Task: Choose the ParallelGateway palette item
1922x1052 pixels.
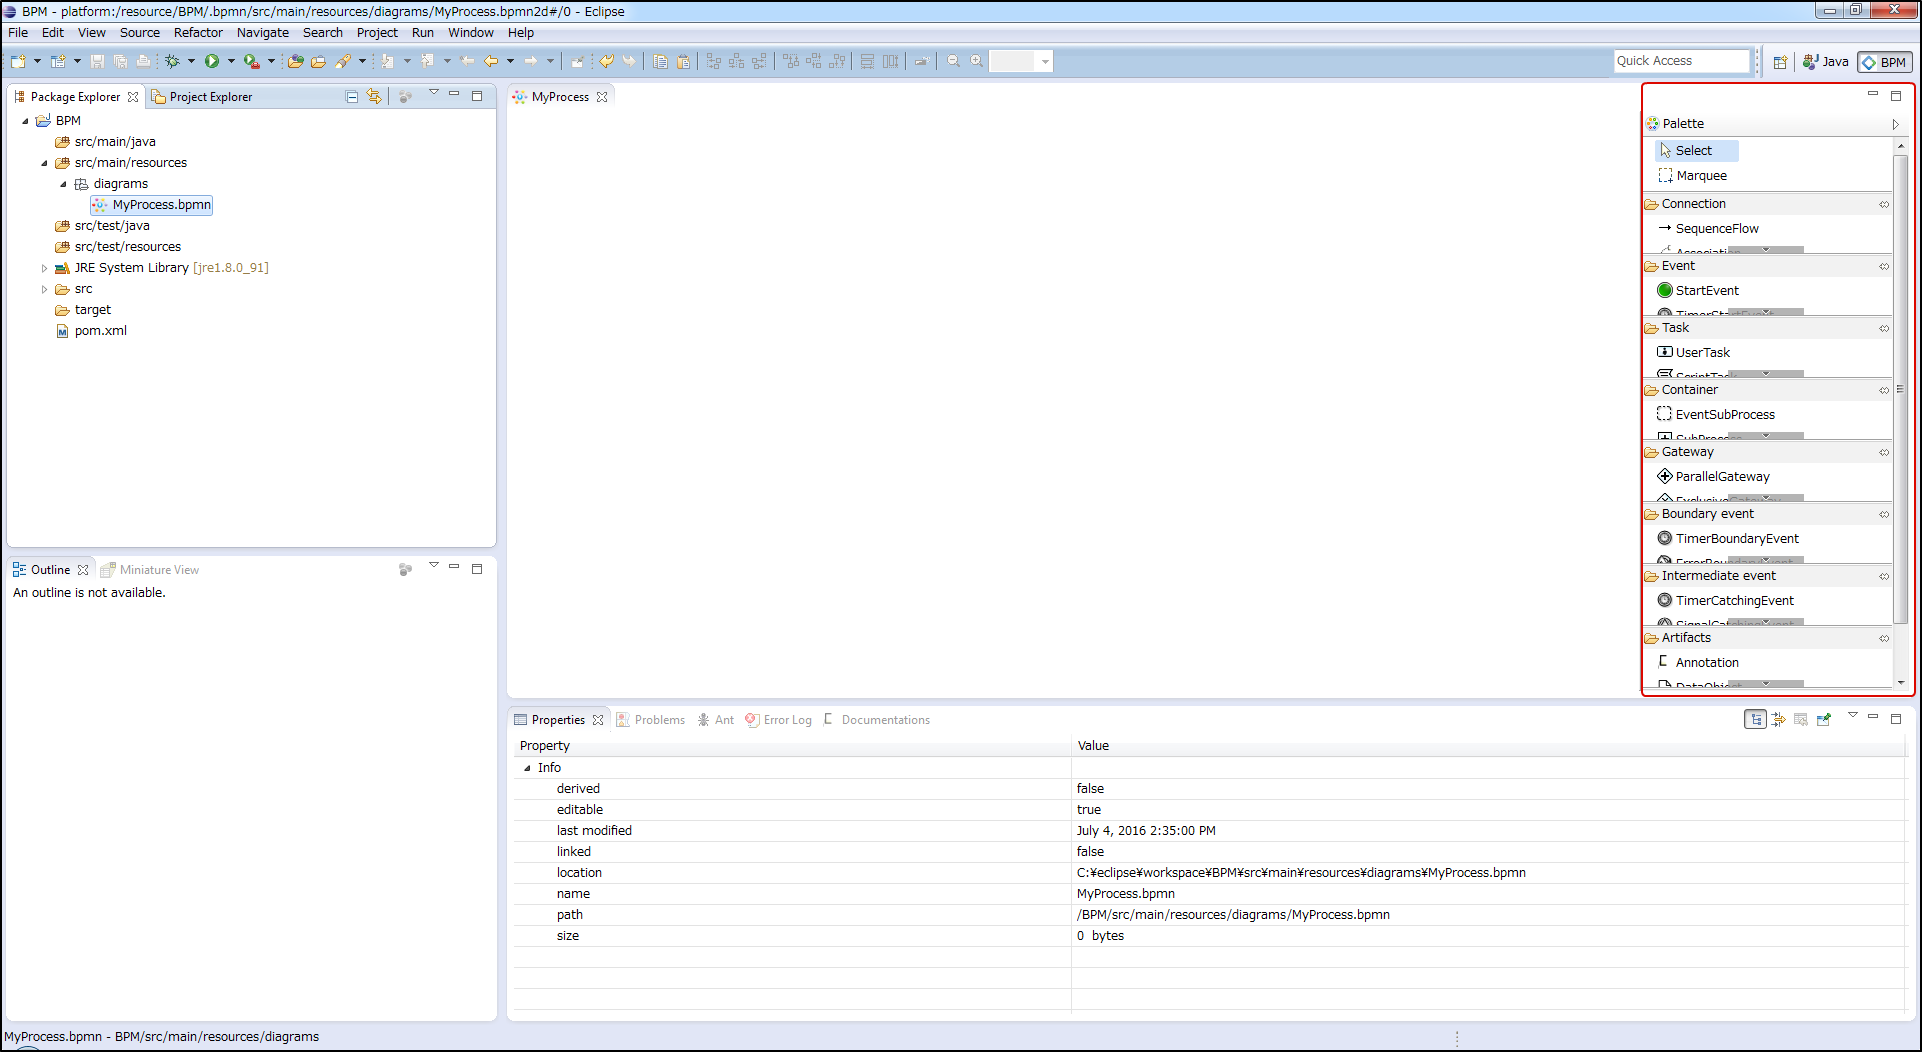Action: tap(1713, 477)
